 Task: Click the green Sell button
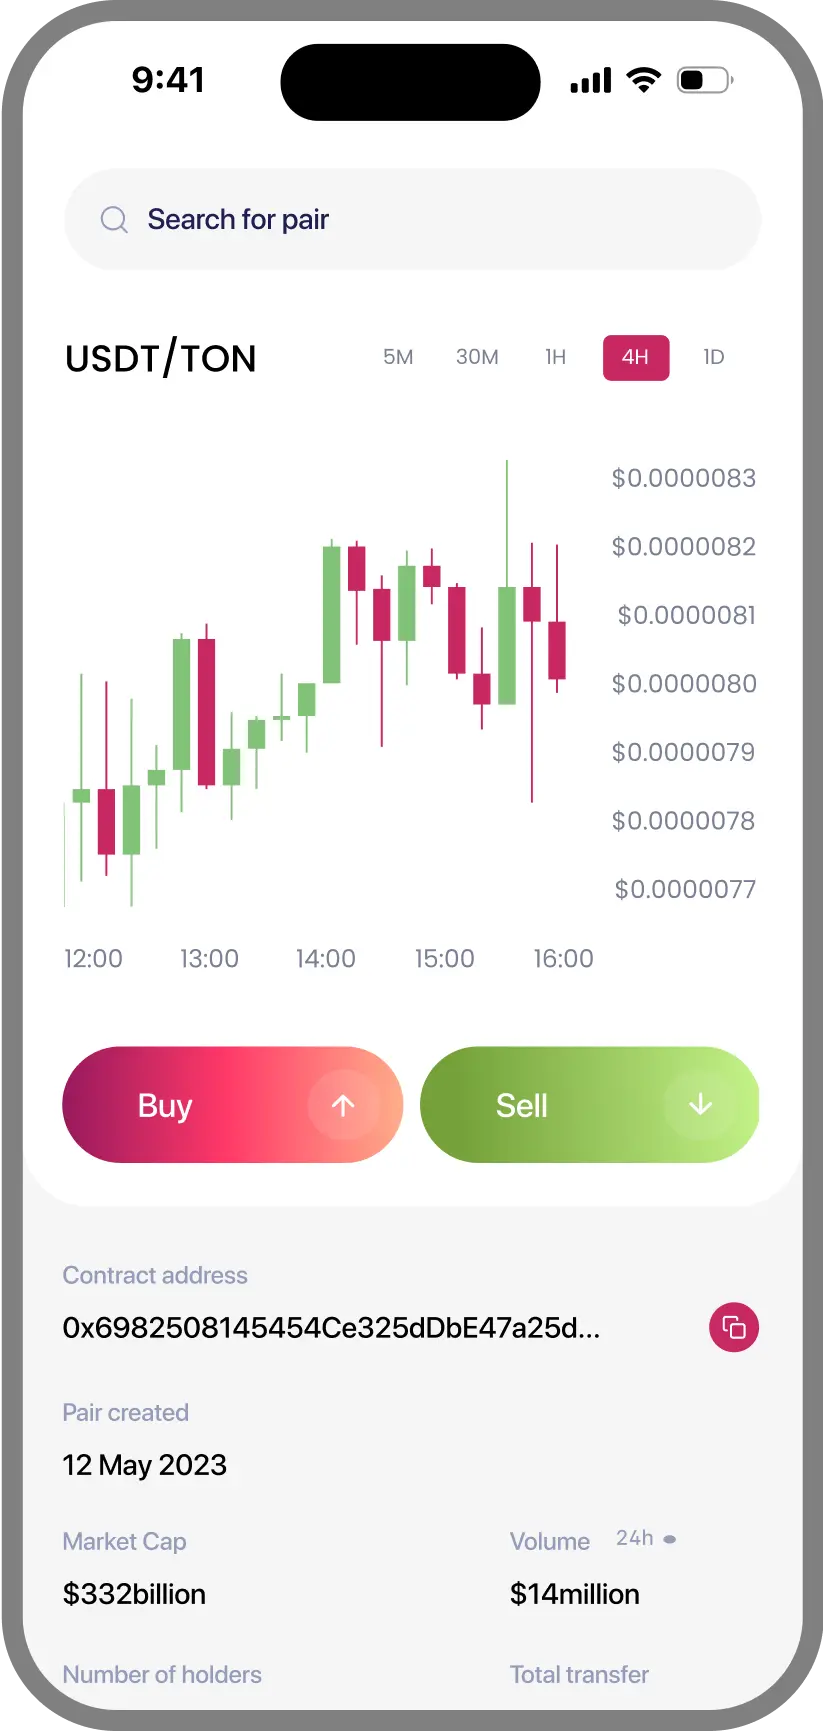590,1105
